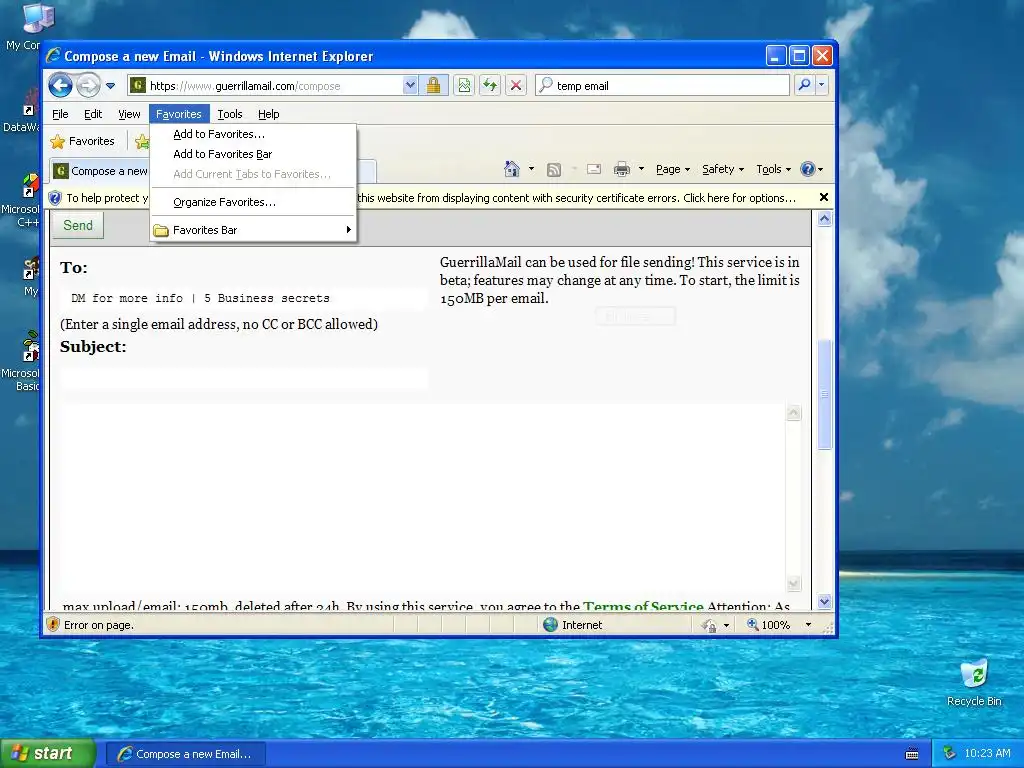Image resolution: width=1024 pixels, height=768 pixels.
Task: Click the Home icon in command bar
Action: click(511, 169)
